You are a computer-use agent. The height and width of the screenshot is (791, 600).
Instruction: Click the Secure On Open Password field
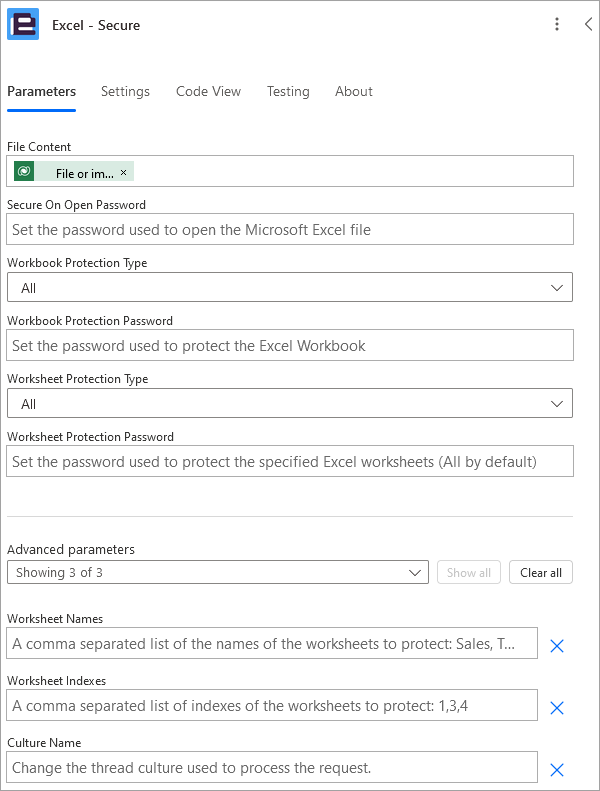click(x=290, y=230)
